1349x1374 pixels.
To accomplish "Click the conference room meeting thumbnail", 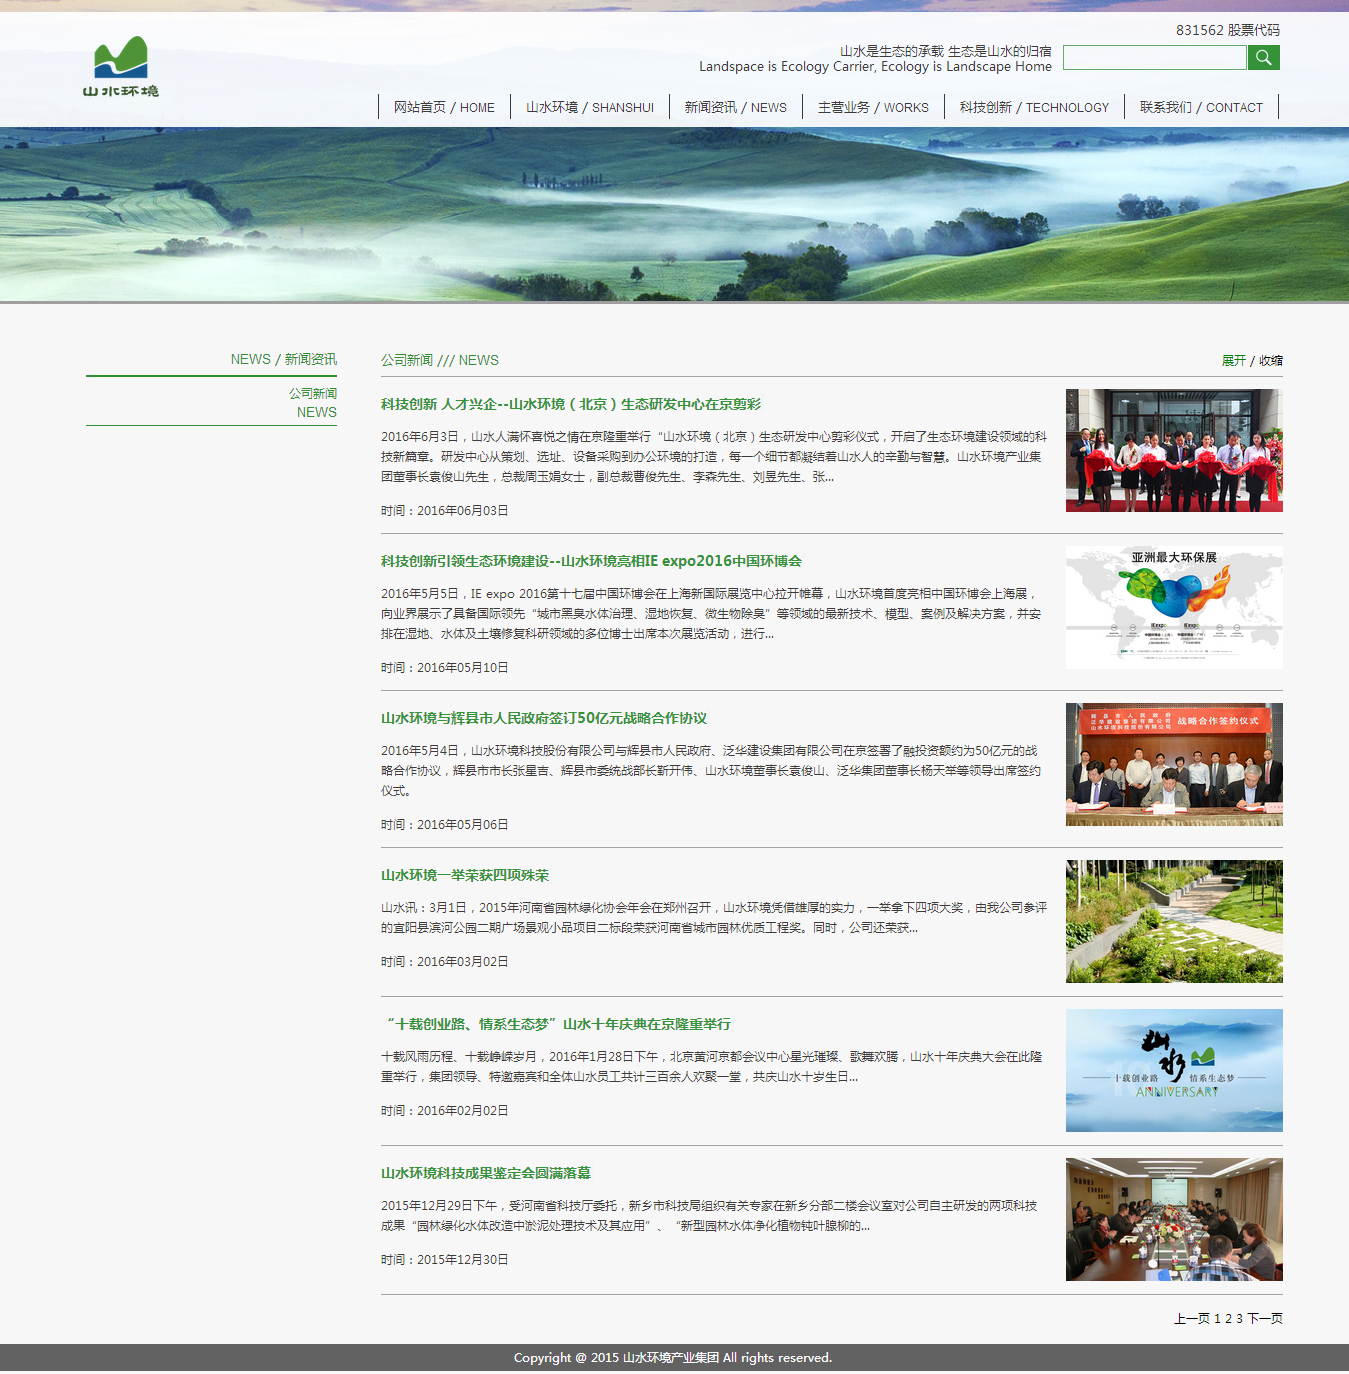I will (1174, 1219).
